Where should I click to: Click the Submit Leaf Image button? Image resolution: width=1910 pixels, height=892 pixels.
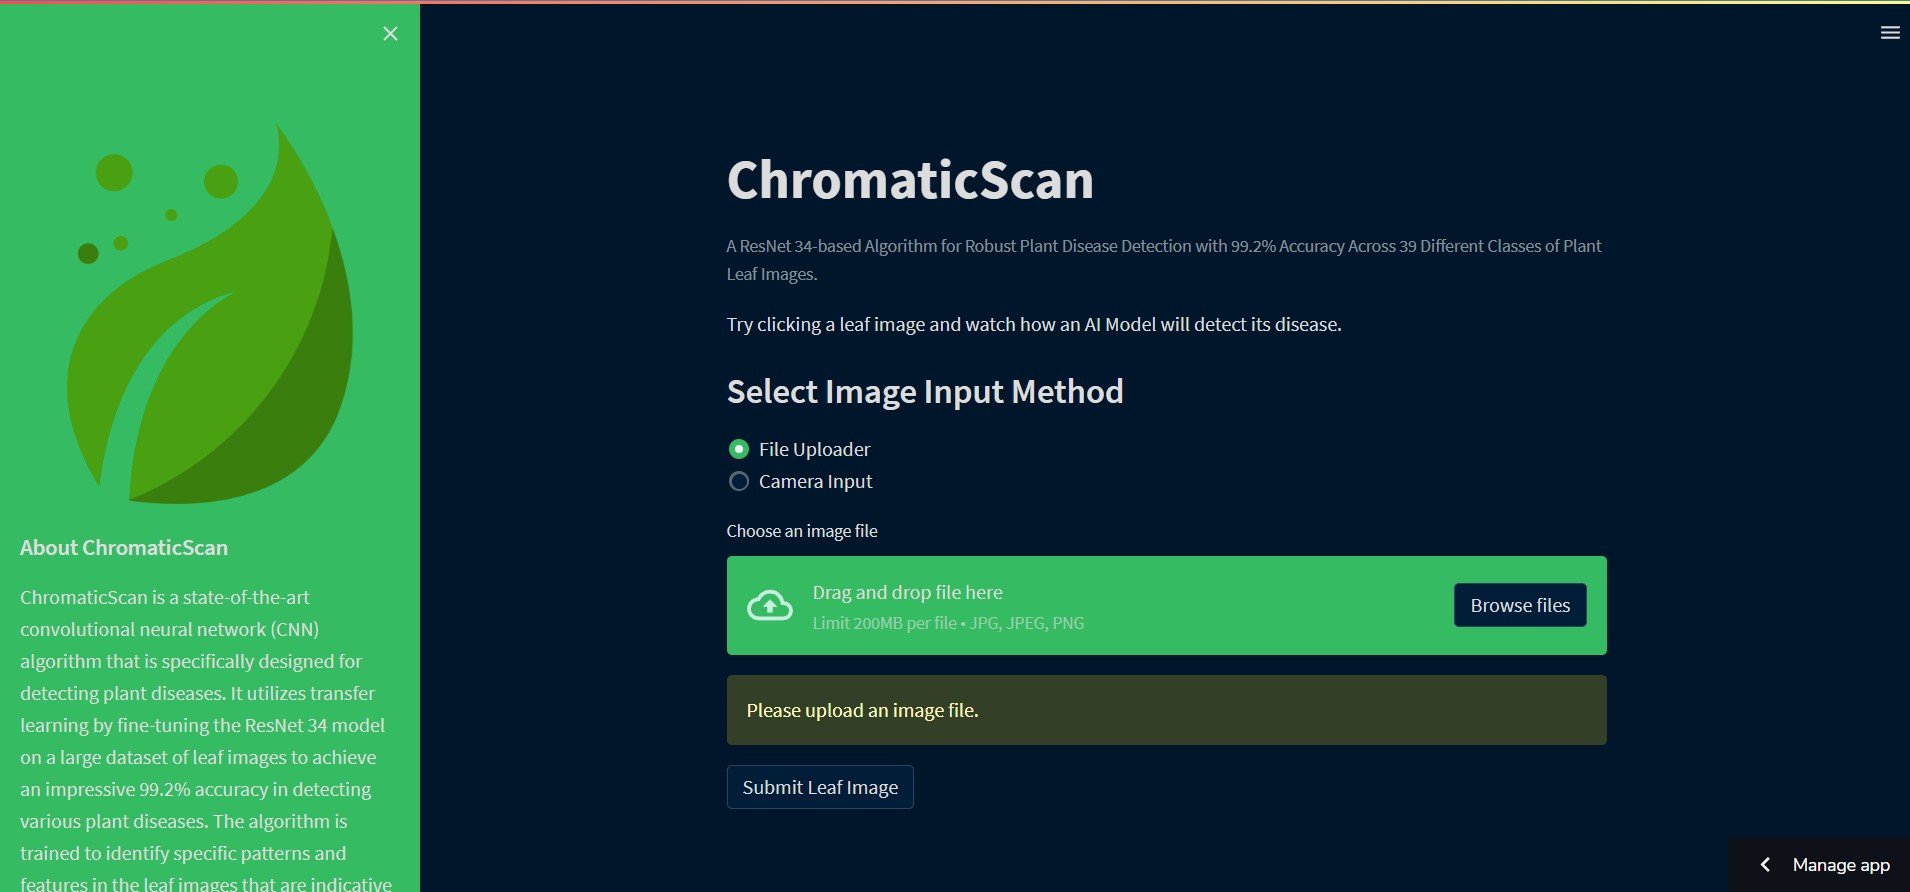coord(820,787)
